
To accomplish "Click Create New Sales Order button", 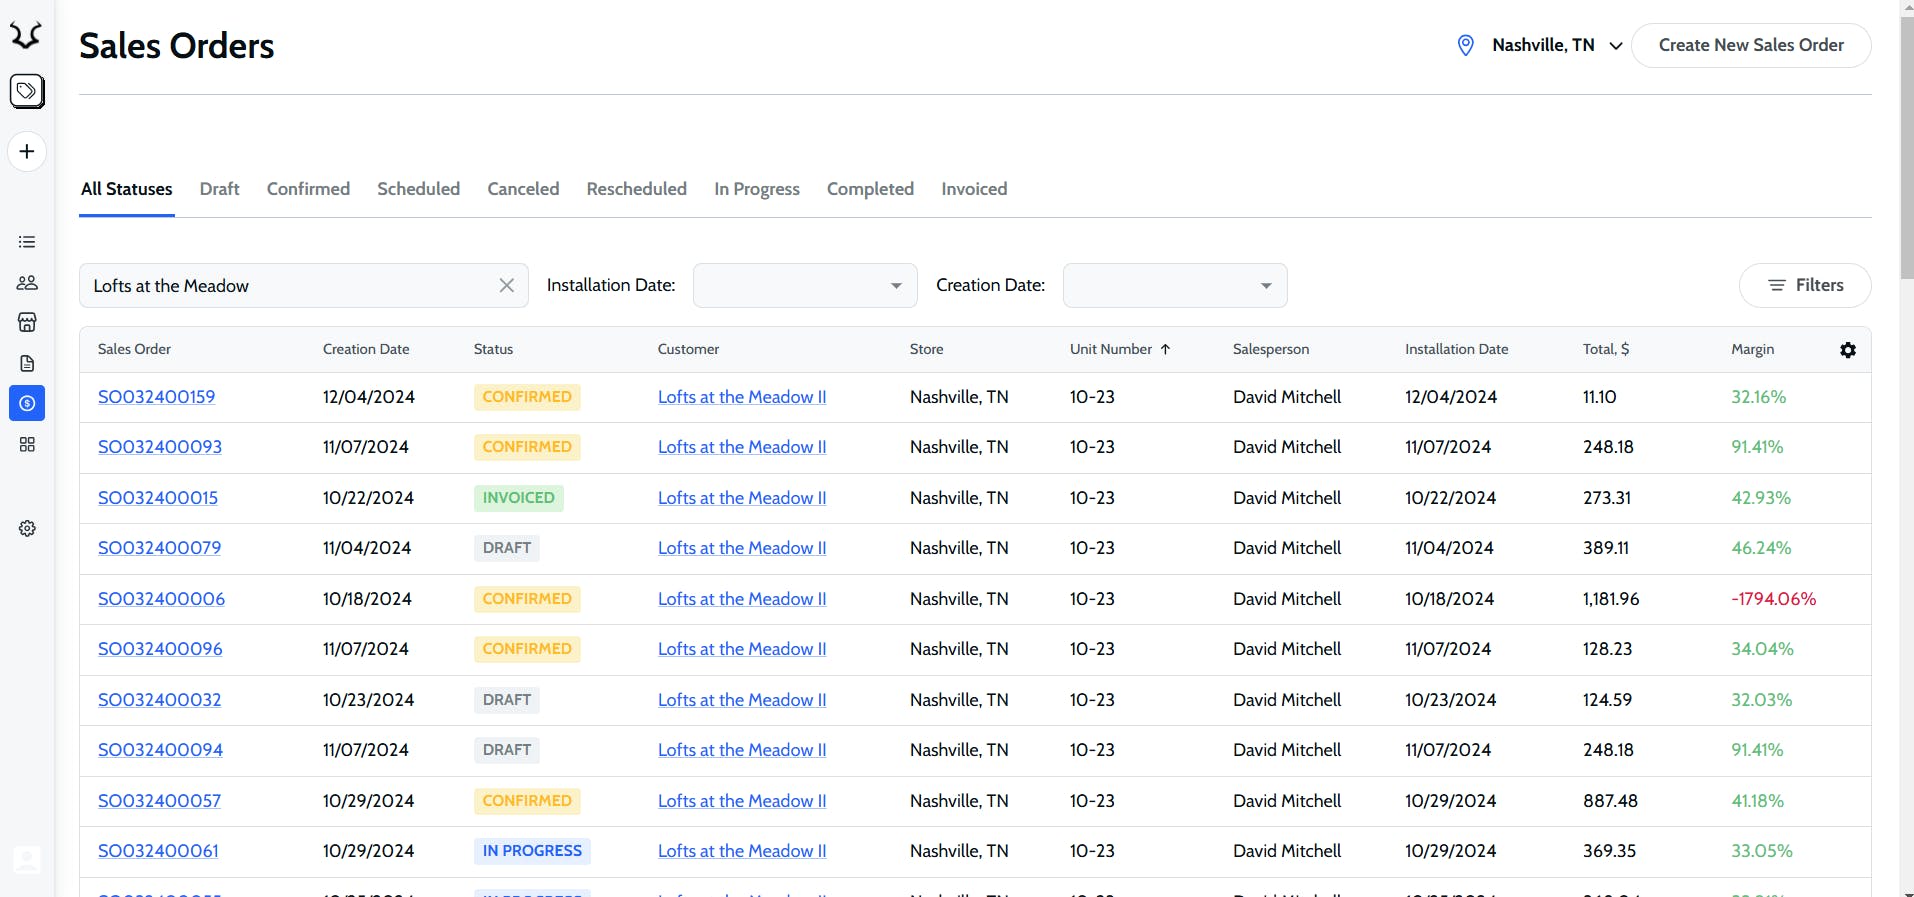I will 1751,45.
